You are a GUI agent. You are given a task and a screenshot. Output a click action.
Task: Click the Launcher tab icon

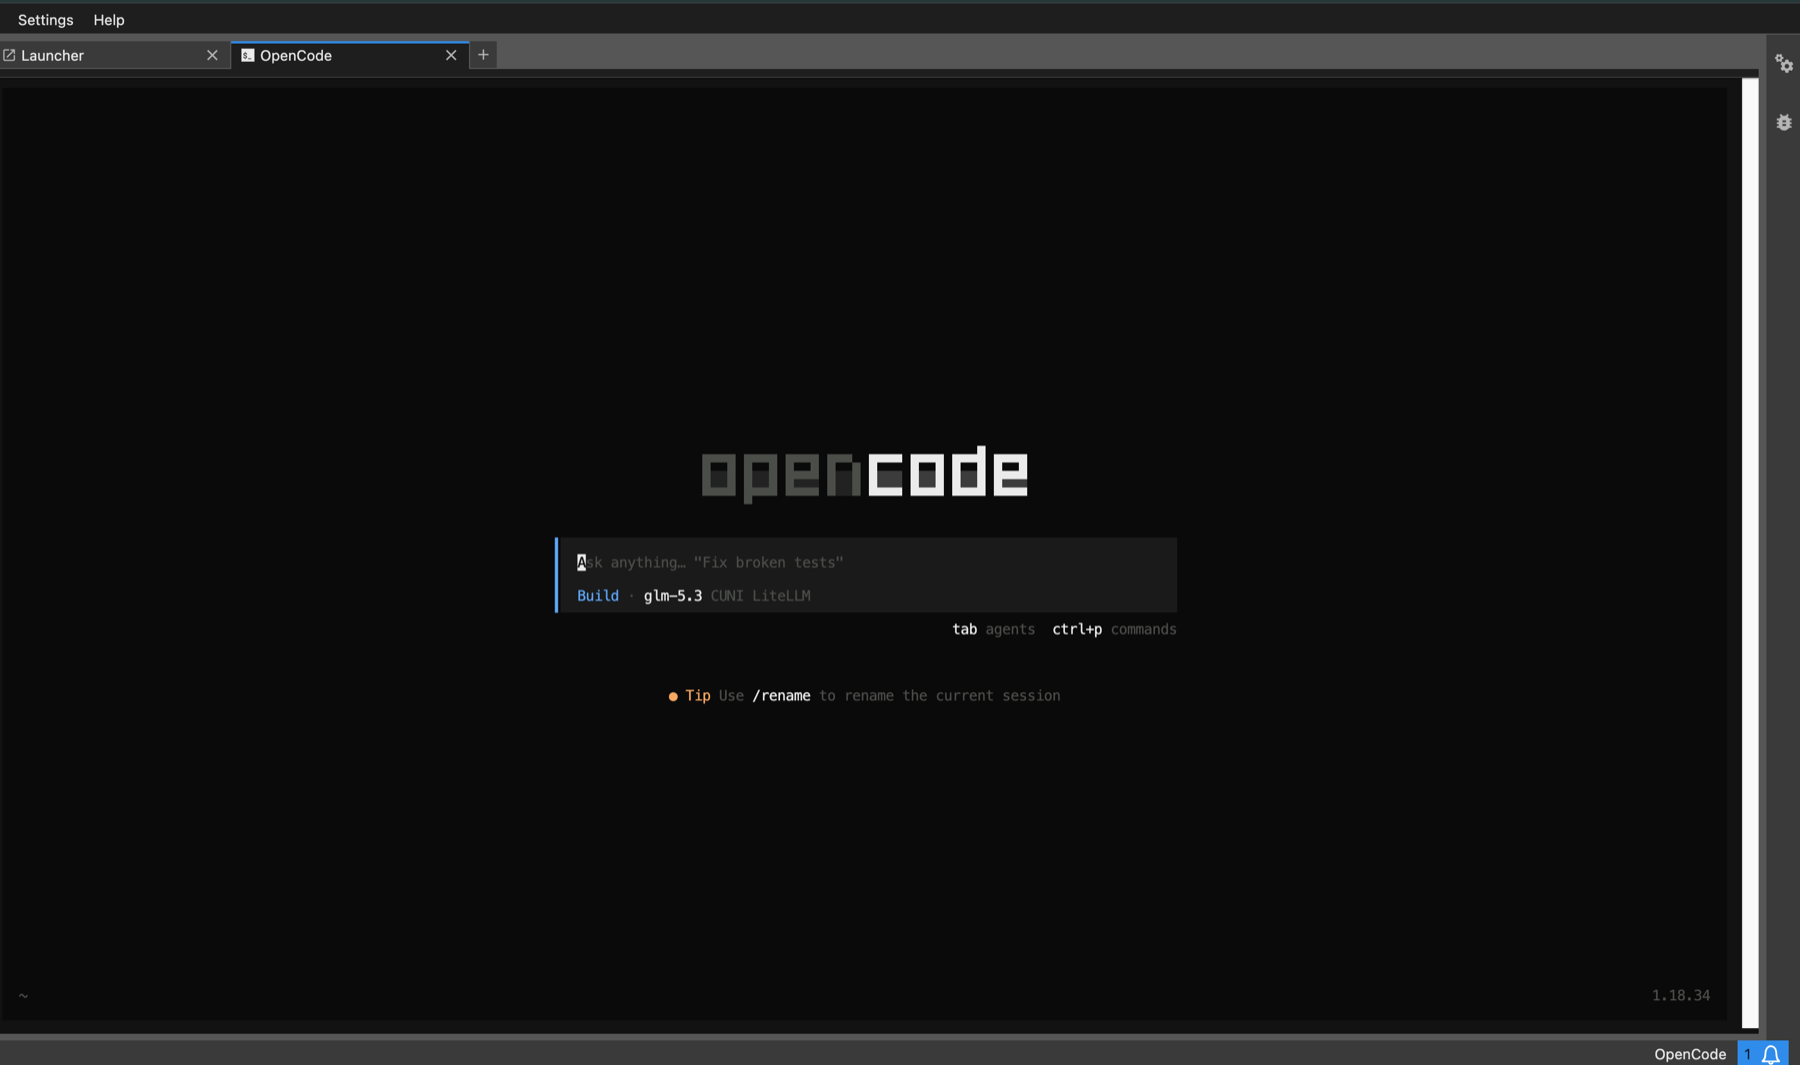tap(9, 56)
